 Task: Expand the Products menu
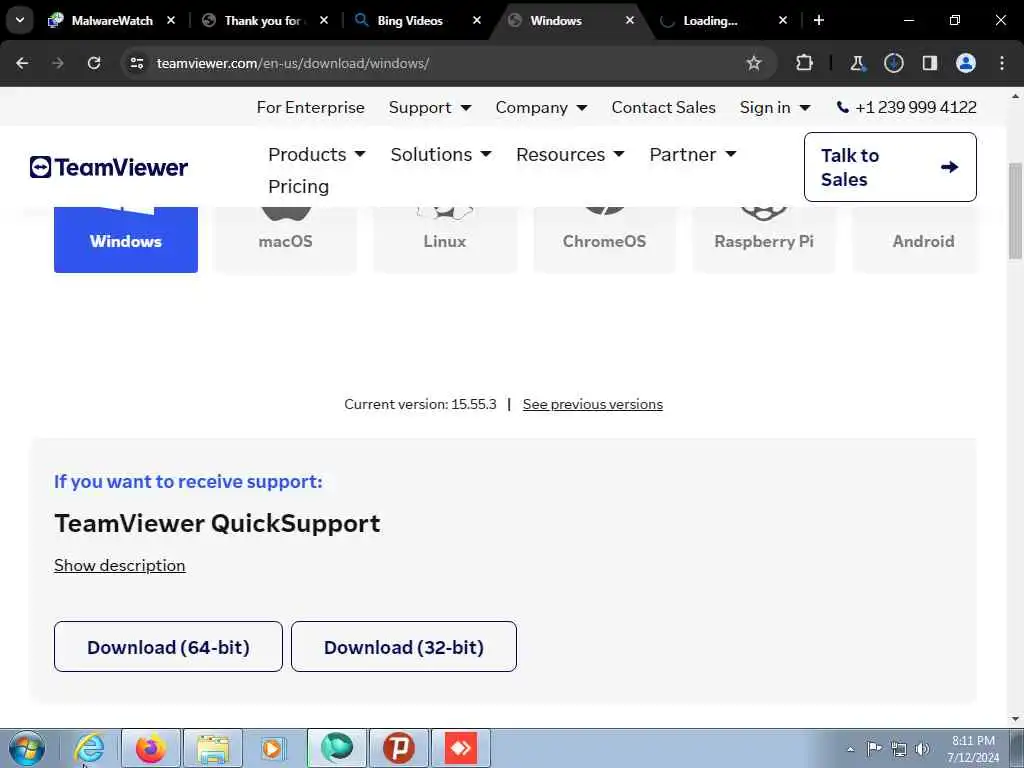(x=317, y=155)
